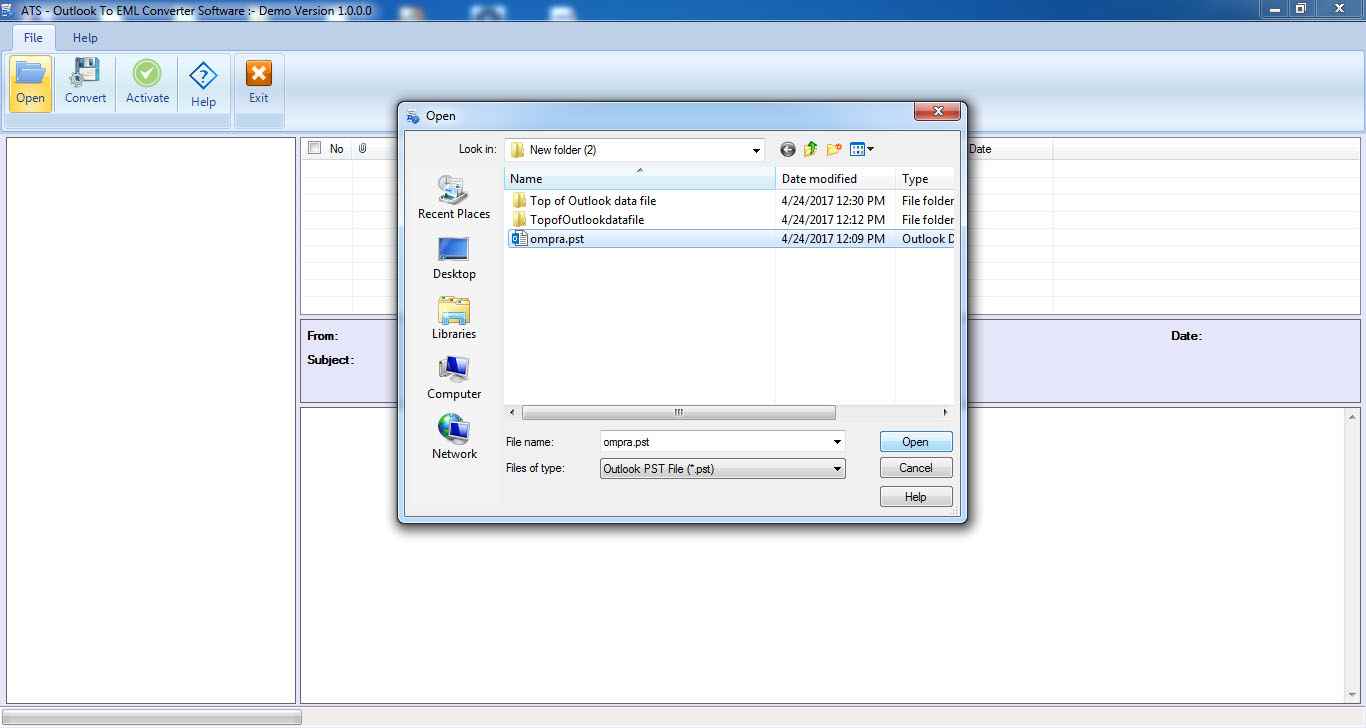Sort files by the Name column header
This screenshot has height=728, width=1366.
coord(640,179)
